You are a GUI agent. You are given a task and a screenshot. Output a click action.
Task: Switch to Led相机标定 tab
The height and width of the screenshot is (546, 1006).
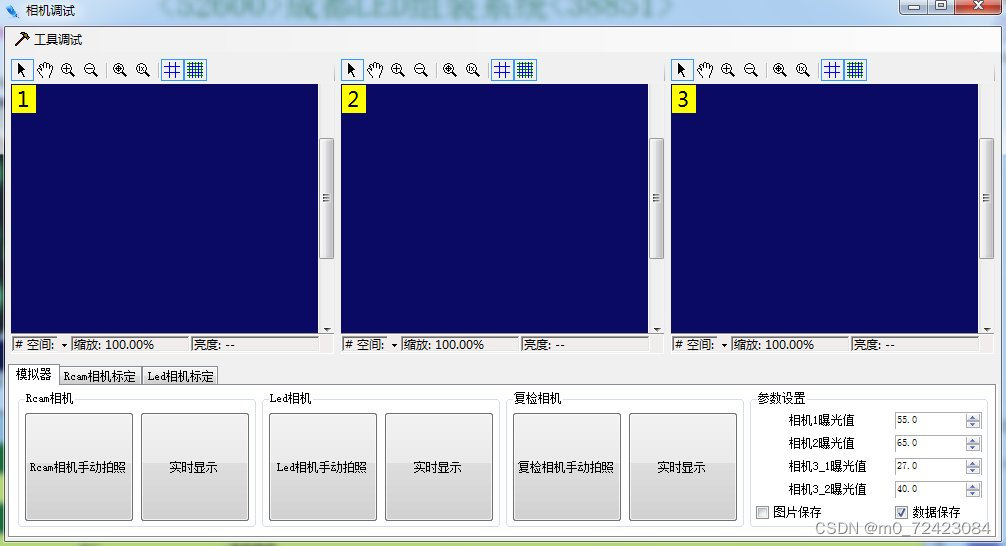click(x=180, y=376)
